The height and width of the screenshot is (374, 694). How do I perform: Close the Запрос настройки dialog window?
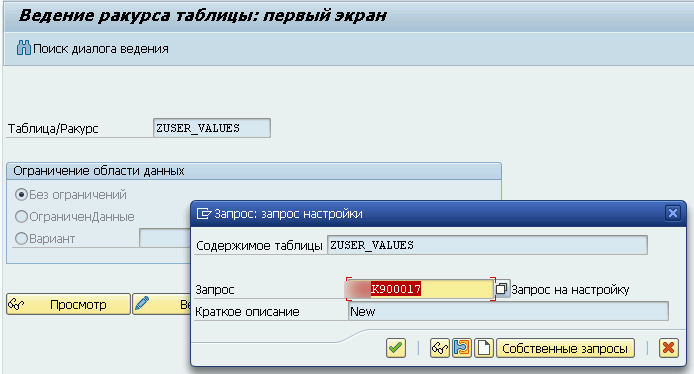[x=672, y=213]
